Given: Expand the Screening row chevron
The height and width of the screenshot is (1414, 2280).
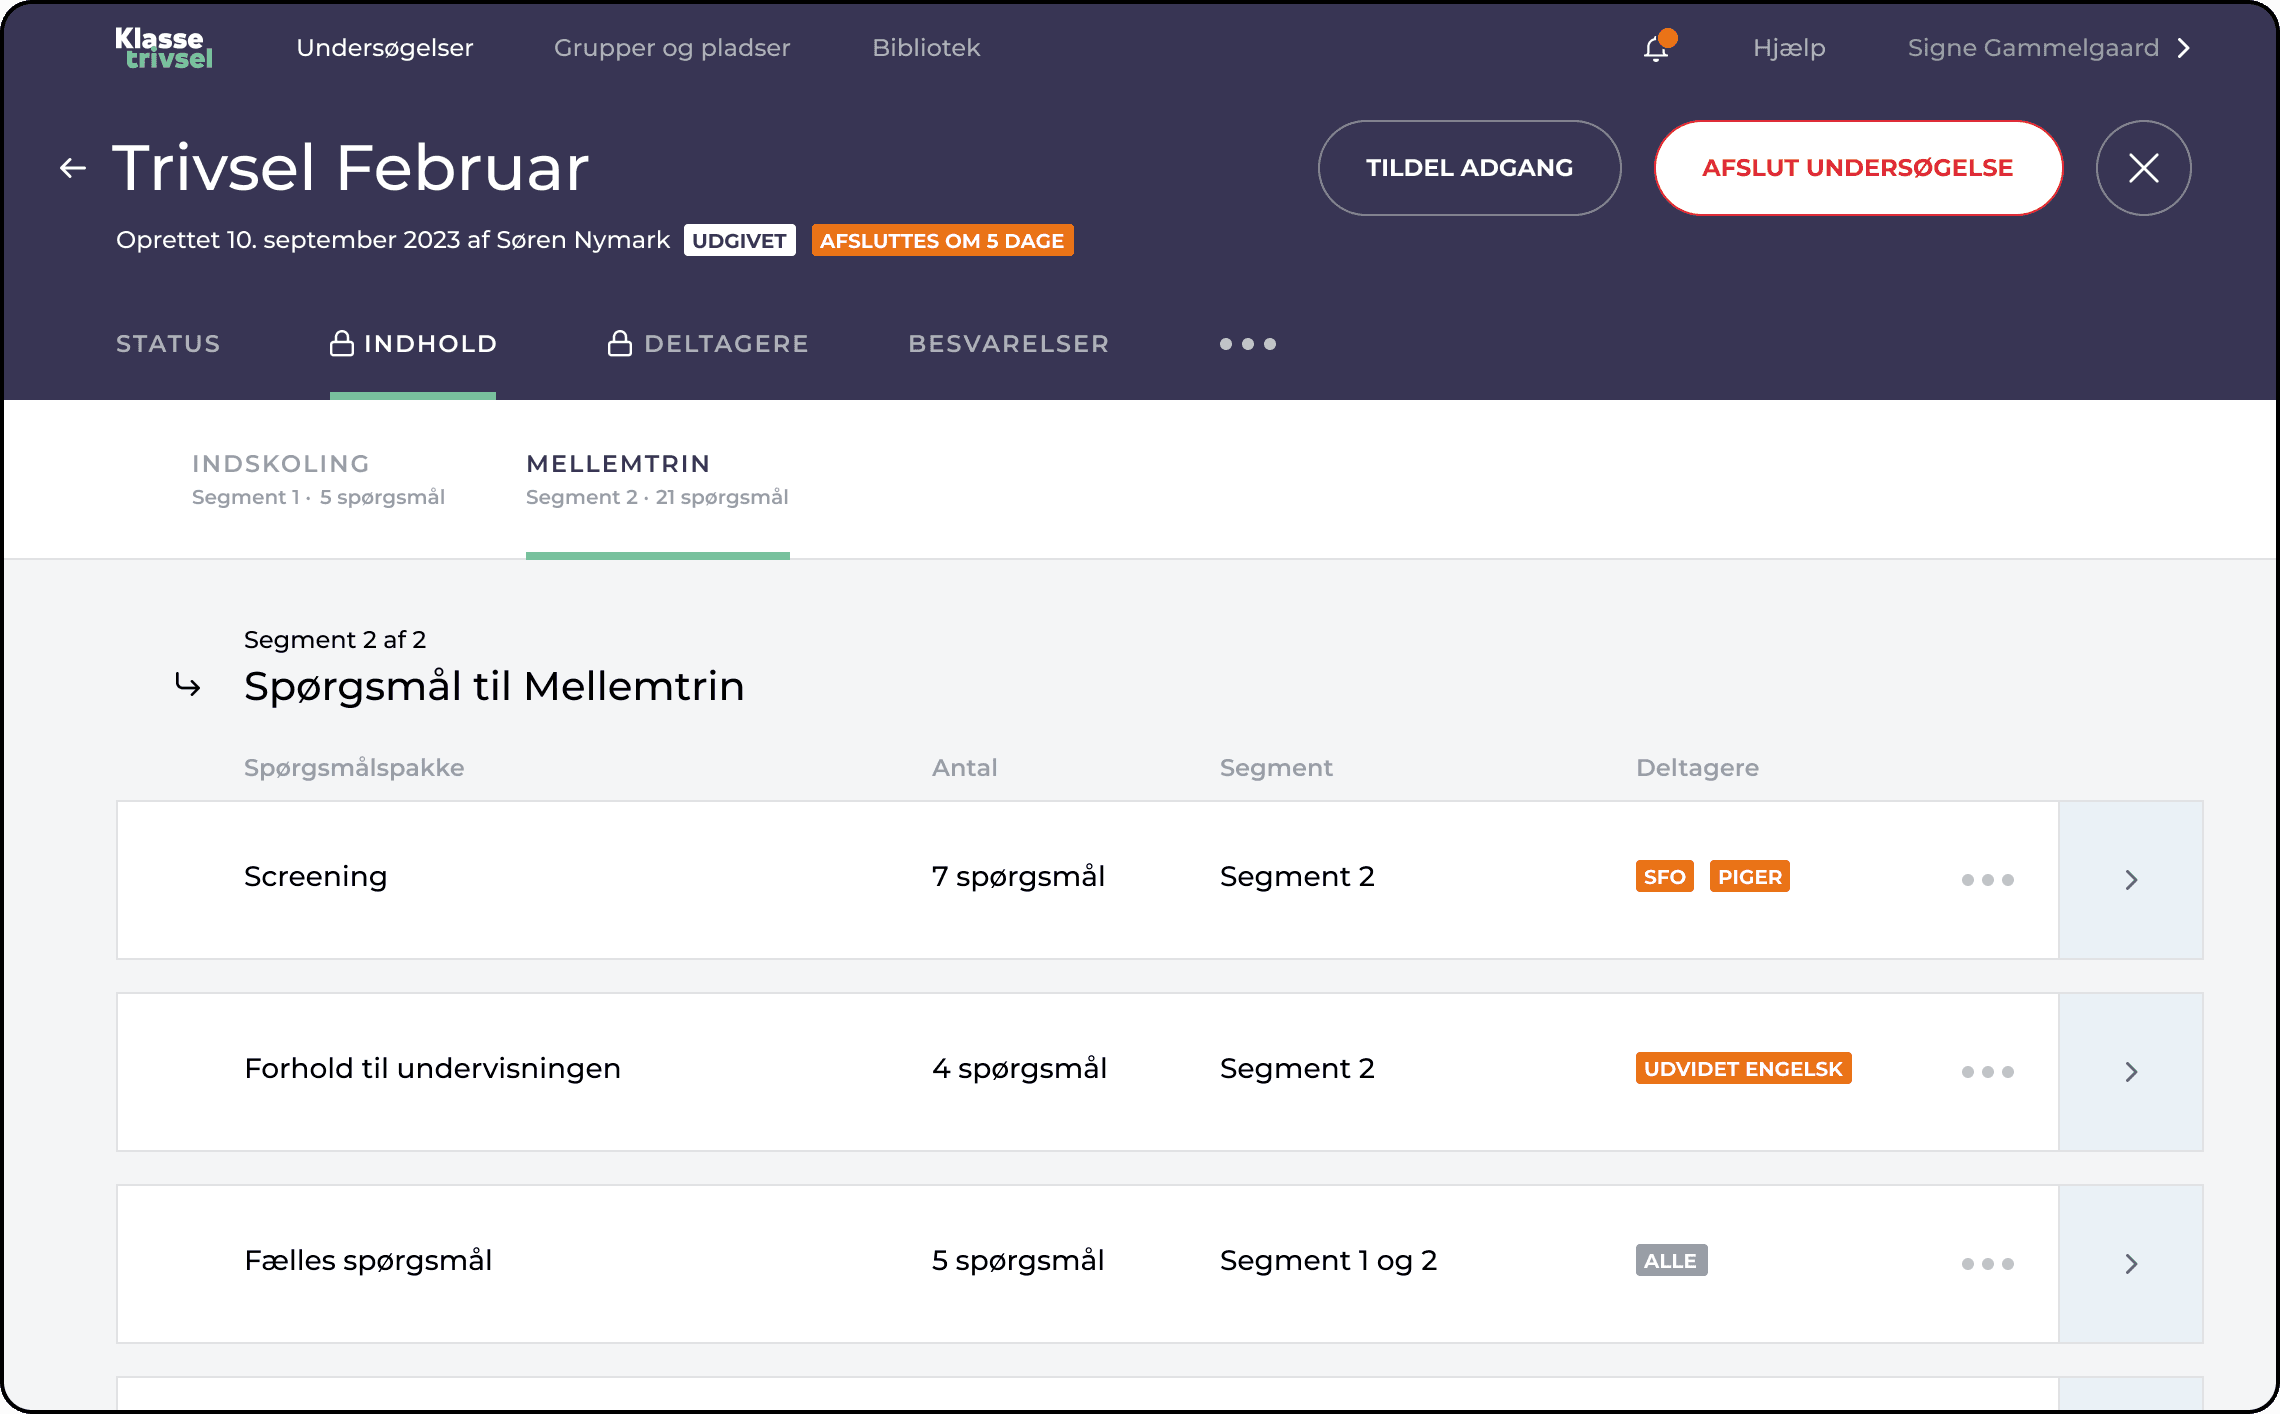Looking at the screenshot, I should [2131, 880].
